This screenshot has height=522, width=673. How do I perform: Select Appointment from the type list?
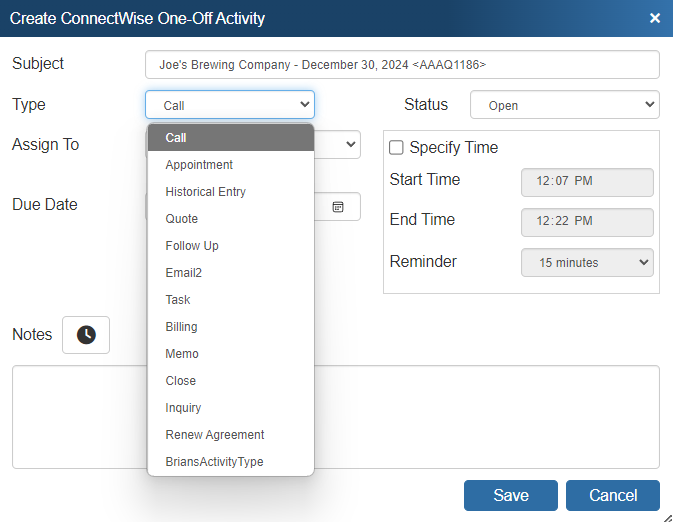(199, 165)
